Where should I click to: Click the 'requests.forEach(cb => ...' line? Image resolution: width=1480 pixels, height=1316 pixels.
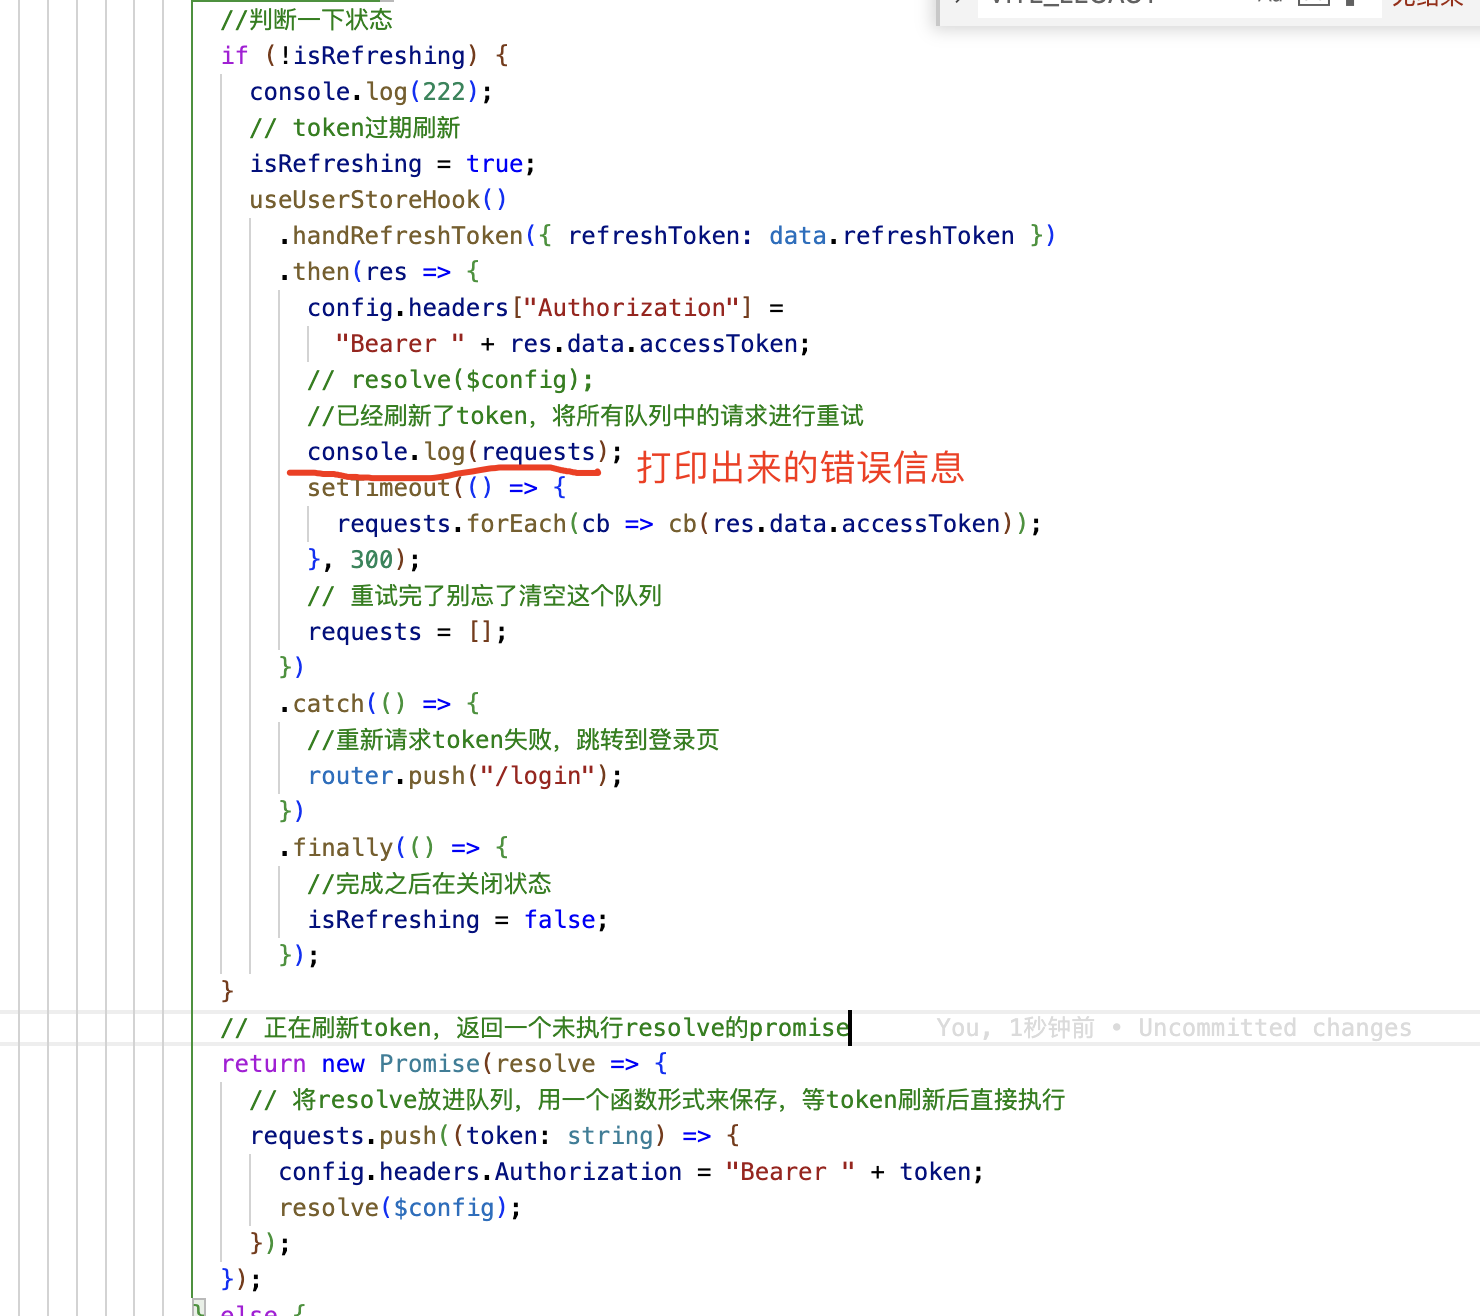tap(689, 524)
